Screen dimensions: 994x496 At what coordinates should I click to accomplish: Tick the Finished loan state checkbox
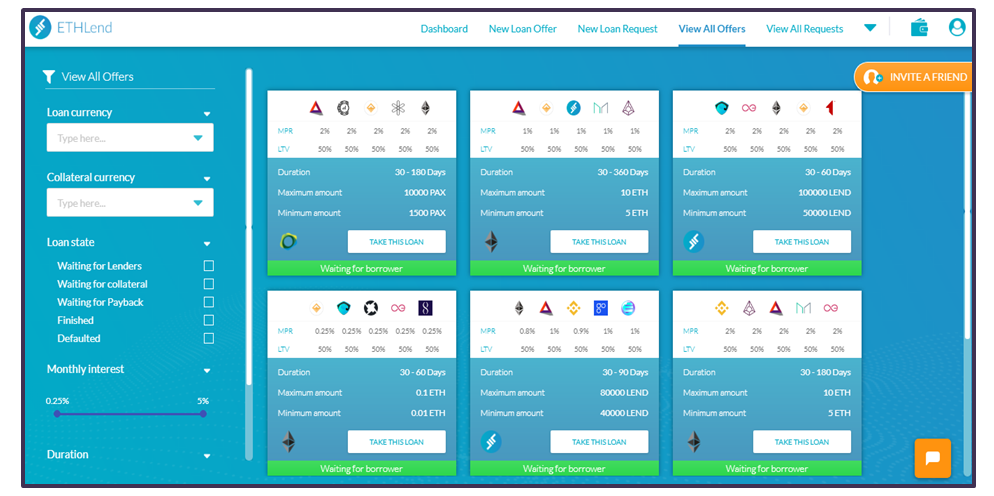point(209,320)
